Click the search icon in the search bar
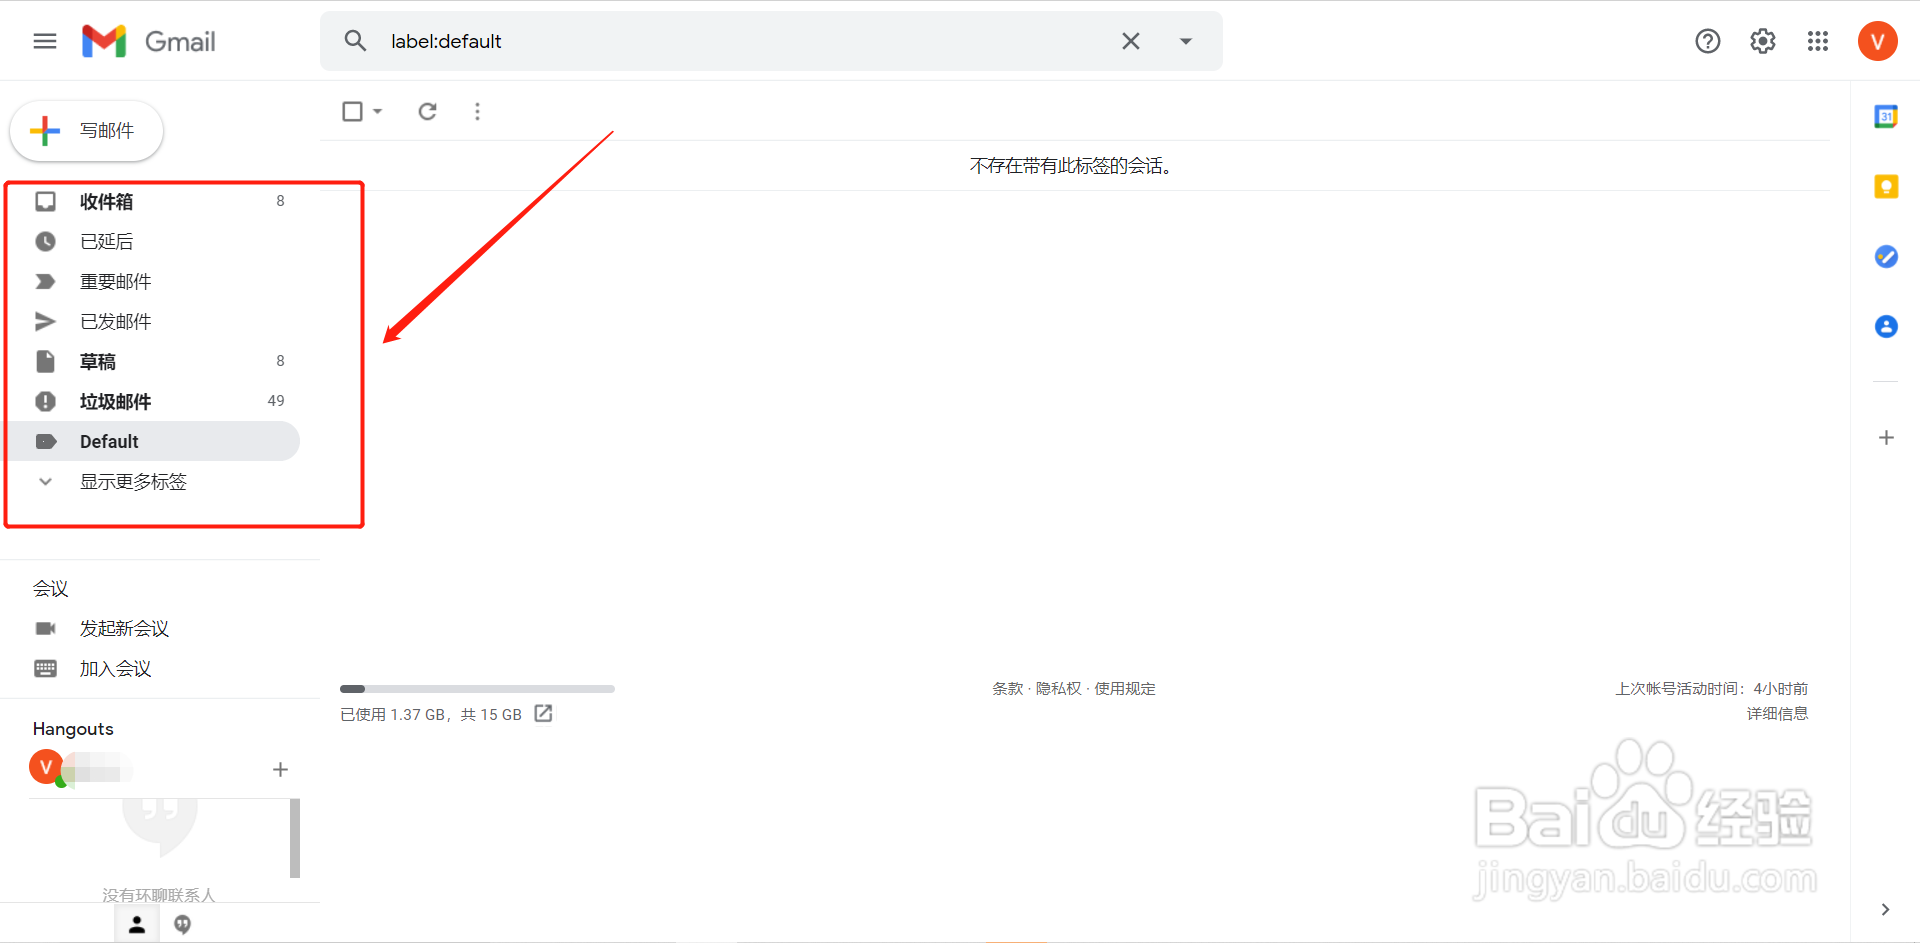The height and width of the screenshot is (943, 1920). pos(356,41)
